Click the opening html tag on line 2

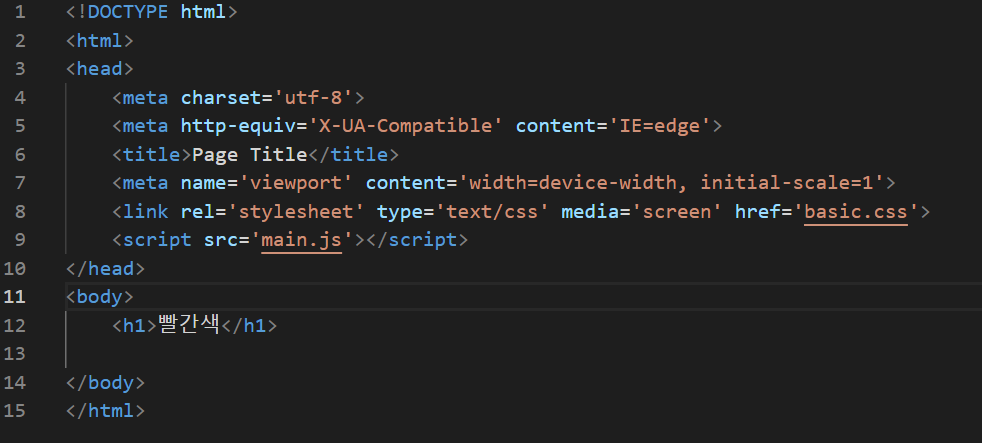[100, 41]
